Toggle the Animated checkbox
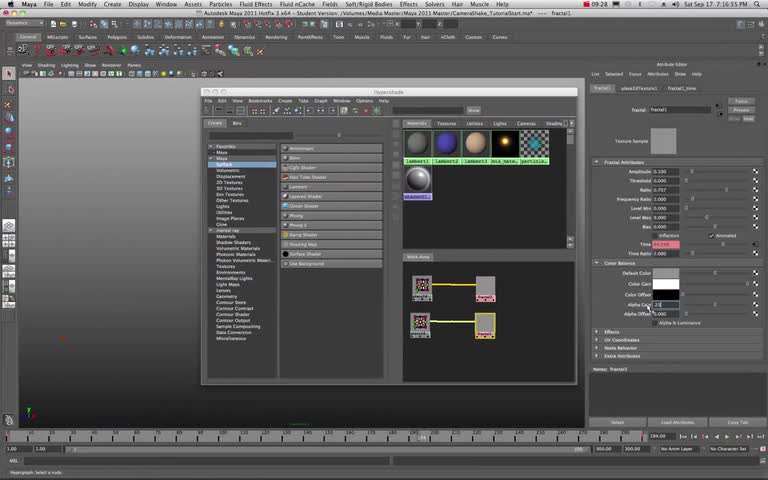The image size is (768, 480). pyautogui.click(x=712, y=236)
